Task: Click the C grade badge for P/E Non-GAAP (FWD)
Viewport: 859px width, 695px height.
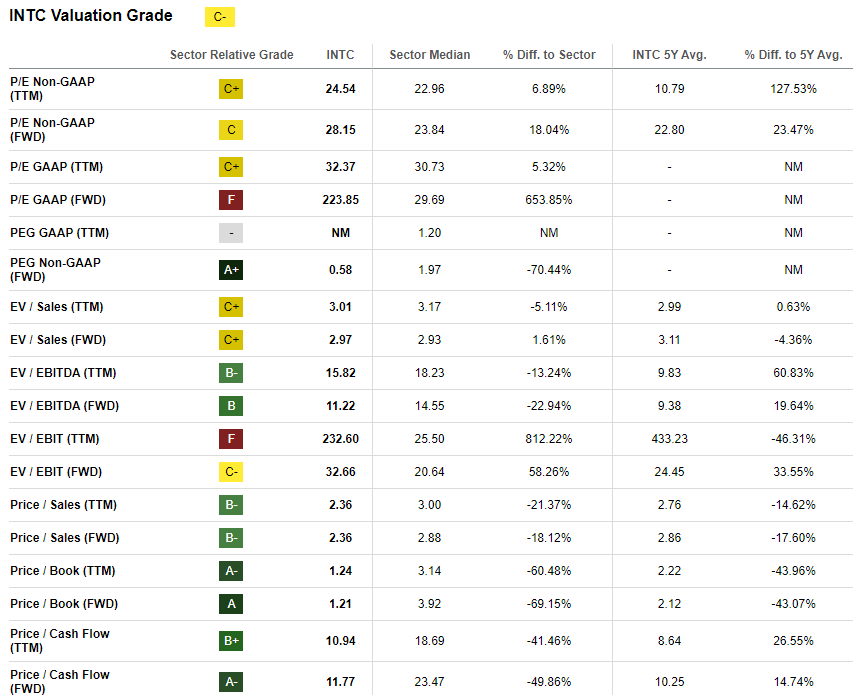Action: pos(231,130)
